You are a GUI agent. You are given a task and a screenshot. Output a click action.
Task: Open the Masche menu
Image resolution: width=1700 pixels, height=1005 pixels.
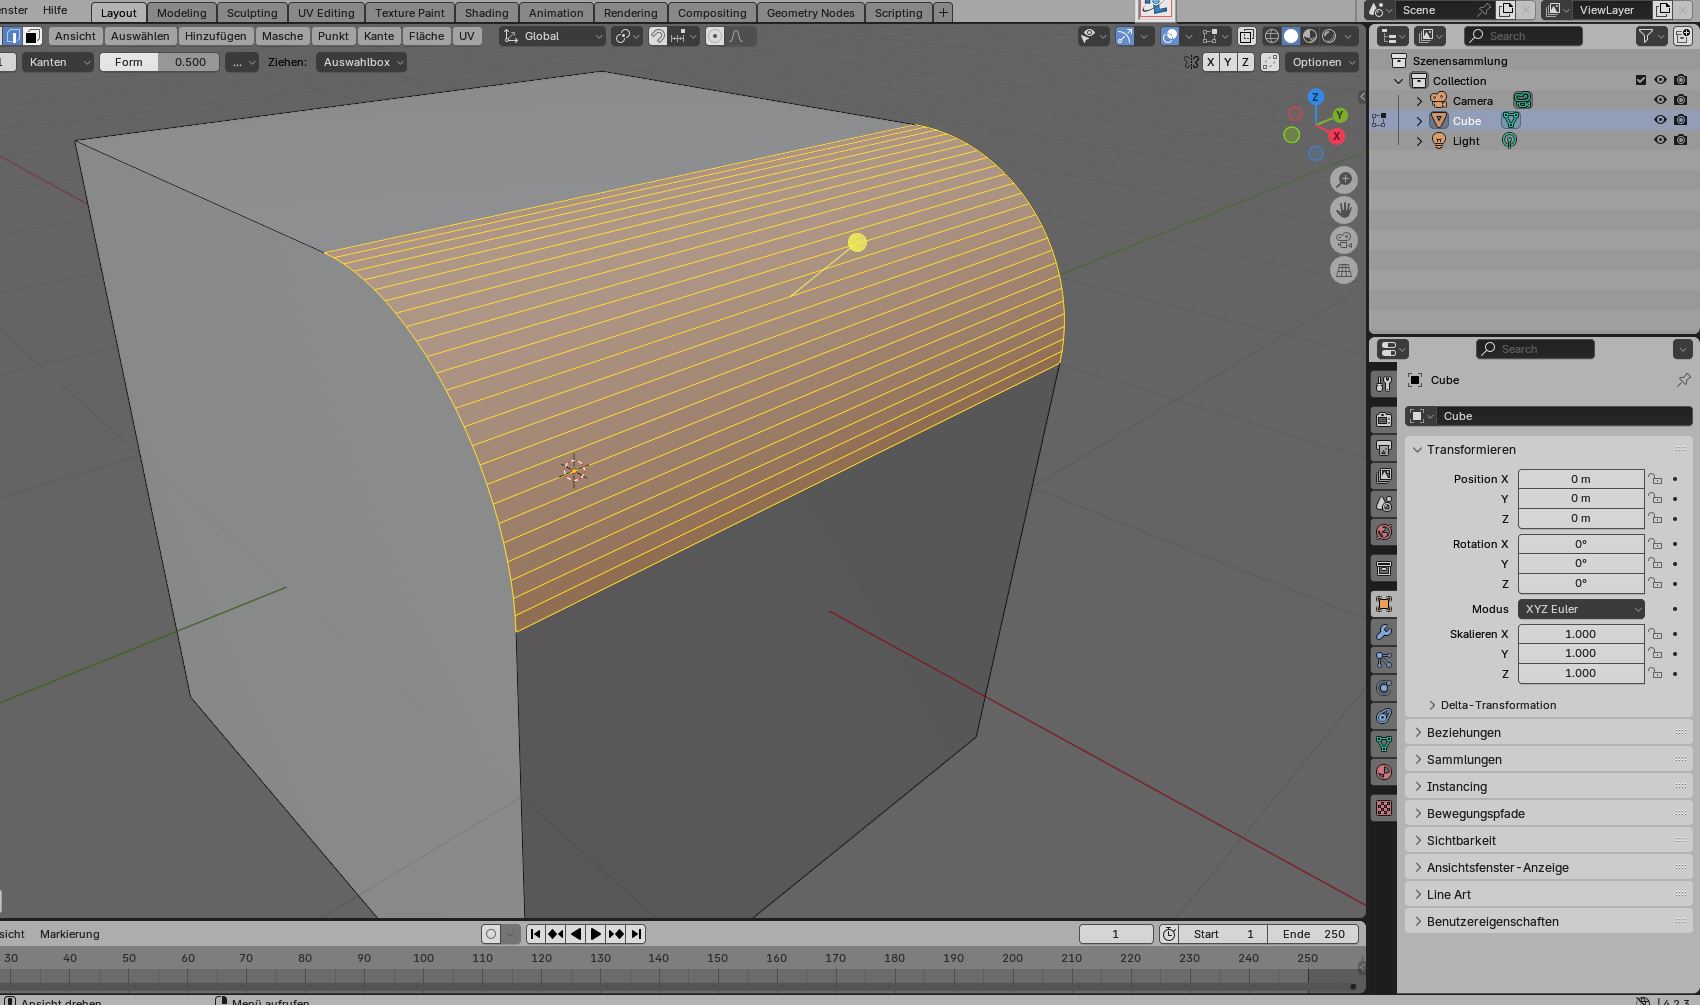tap(282, 36)
